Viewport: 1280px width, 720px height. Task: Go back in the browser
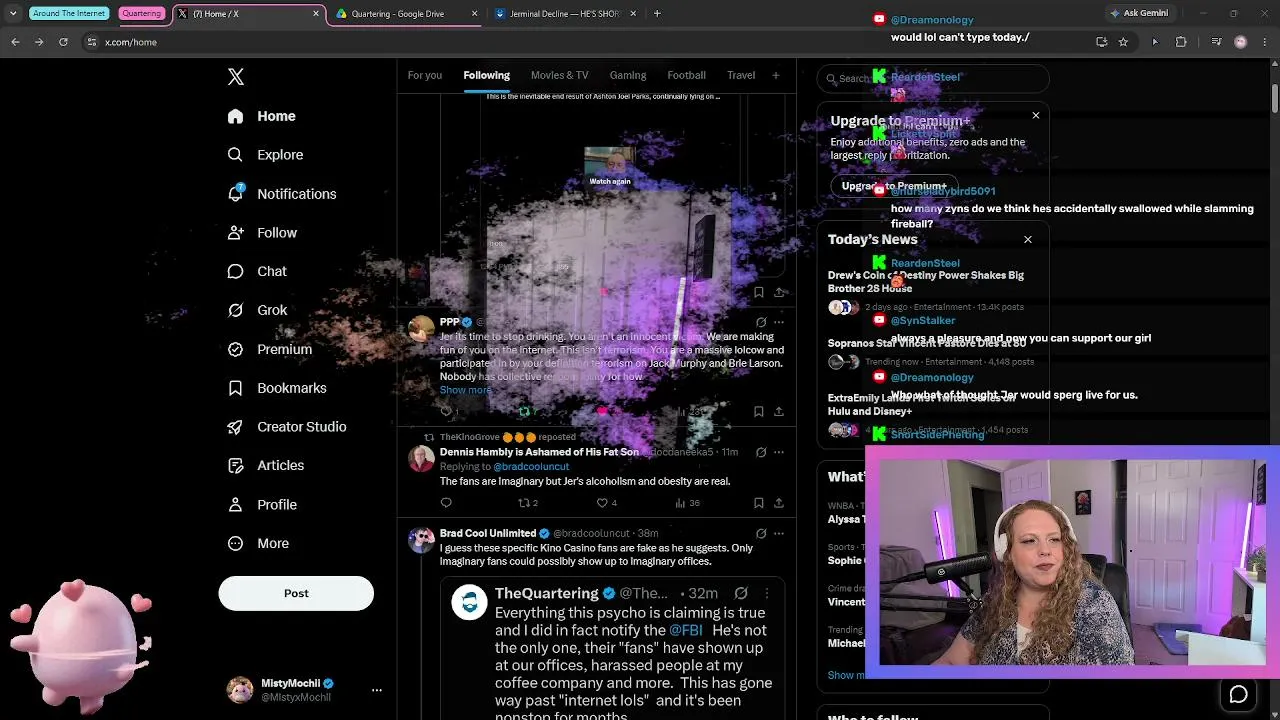coord(15,42)
